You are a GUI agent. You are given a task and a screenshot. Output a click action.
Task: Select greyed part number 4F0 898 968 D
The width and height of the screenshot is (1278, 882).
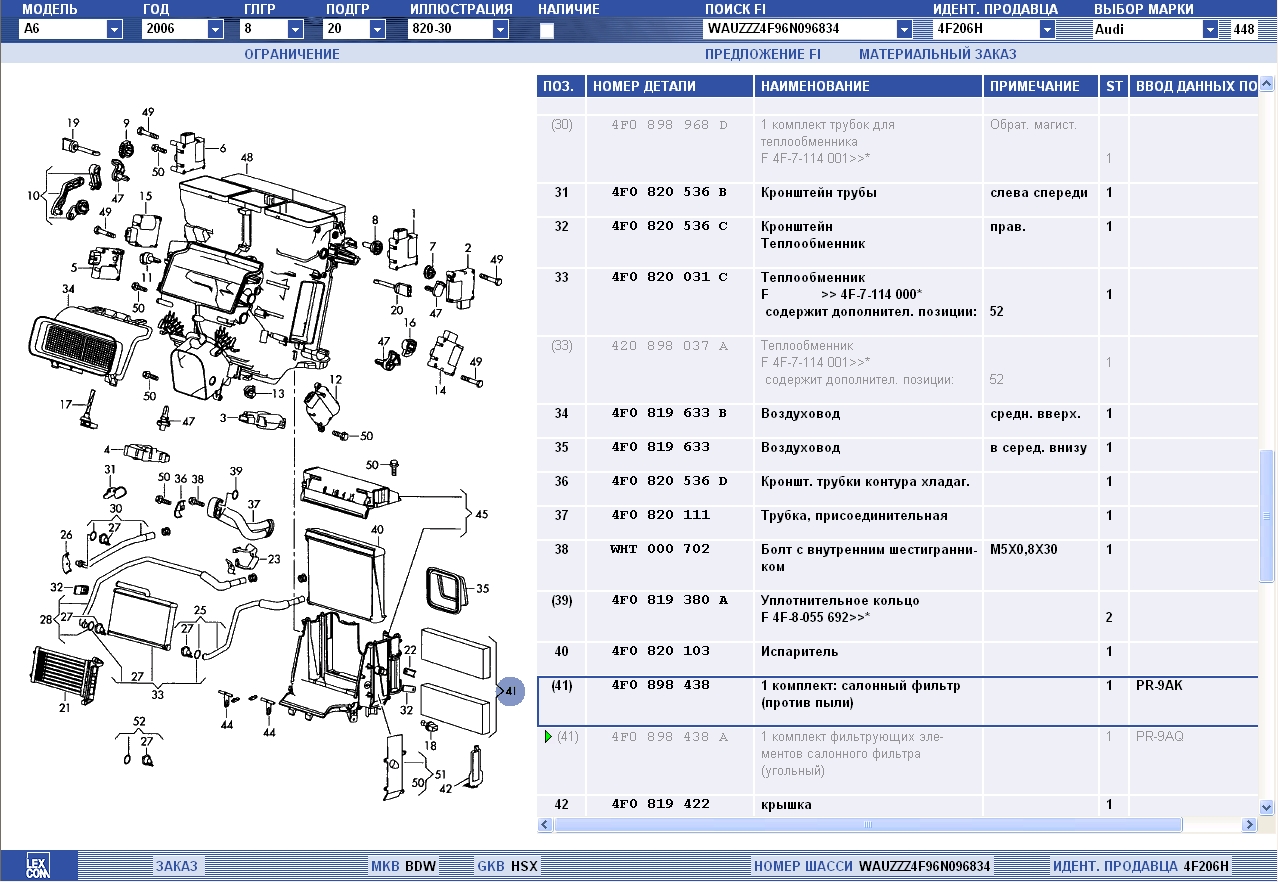click(x=669, y=126)
